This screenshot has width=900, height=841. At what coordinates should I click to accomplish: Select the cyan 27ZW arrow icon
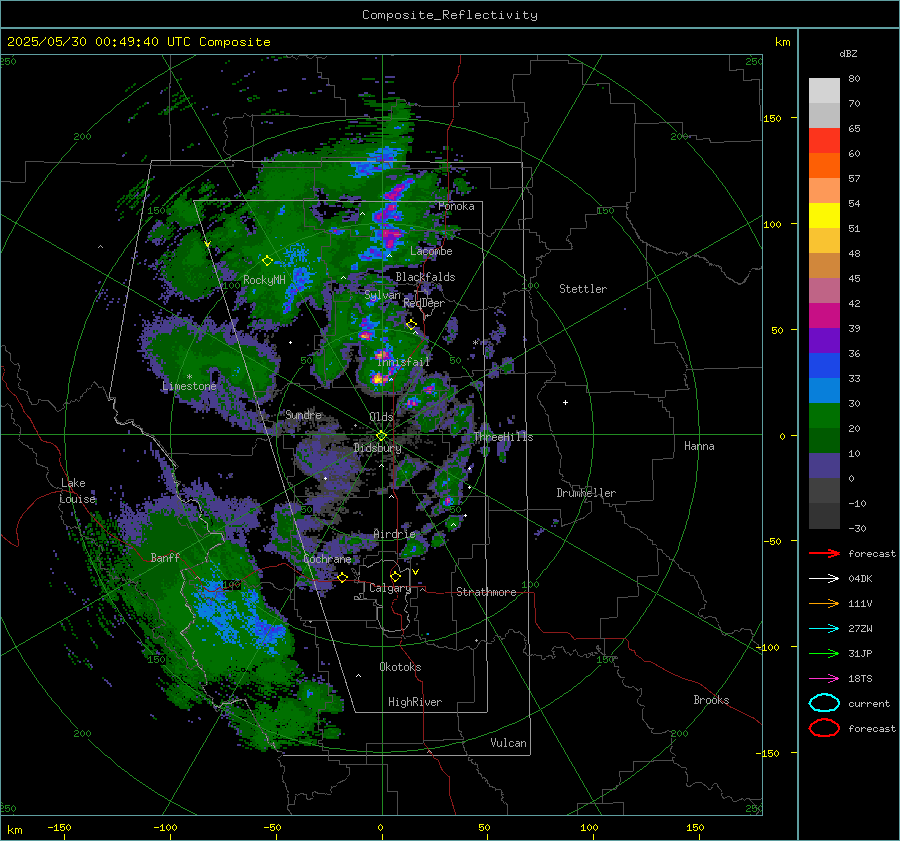point(824,629)
